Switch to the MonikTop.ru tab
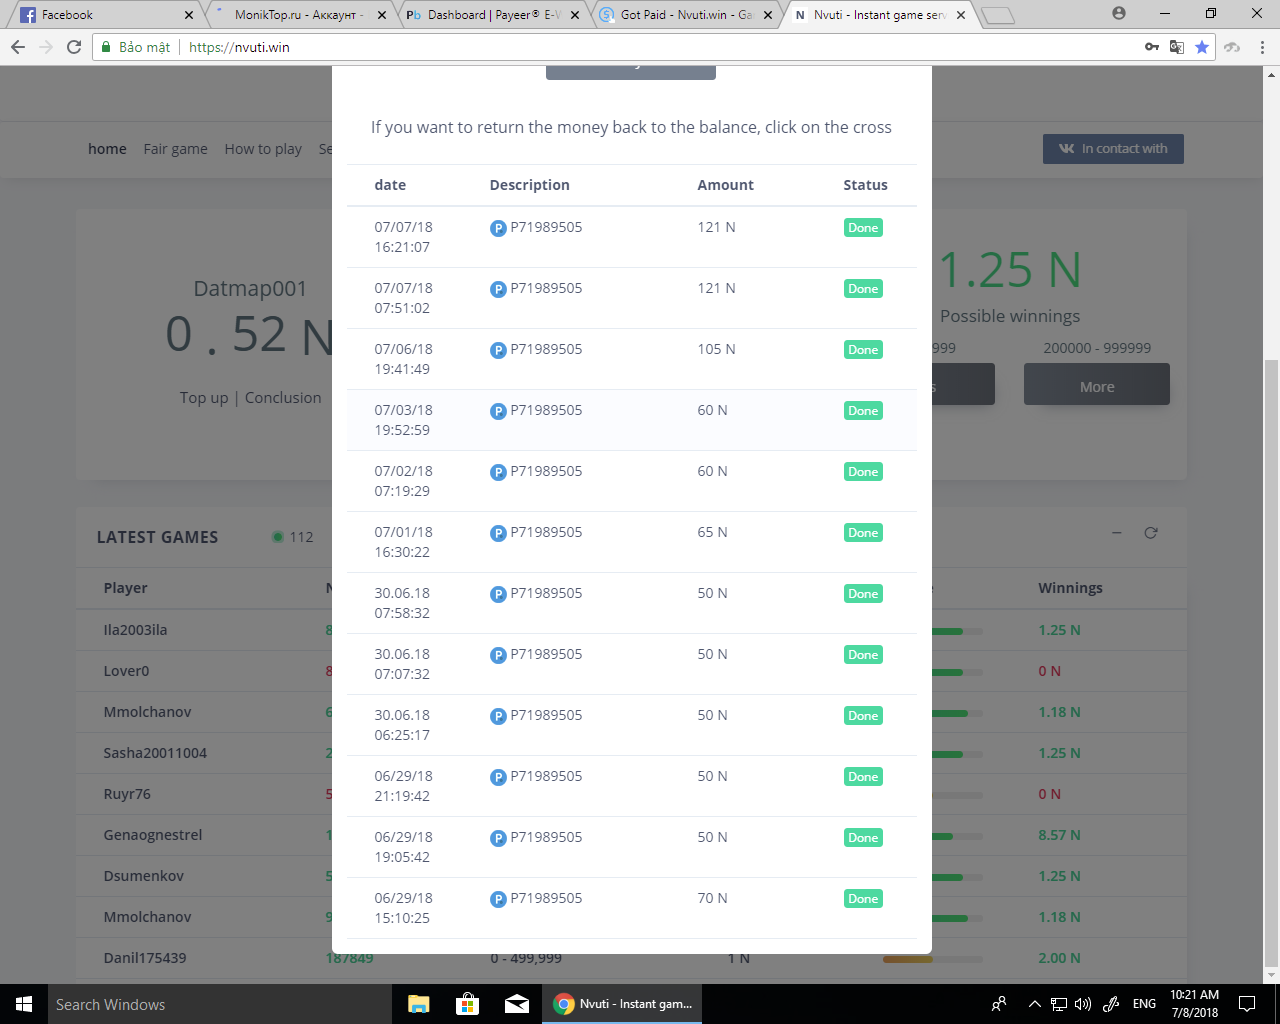The height and width of the screenshot is (1024, 1280). pyautogui.click(x=298, y=15)
